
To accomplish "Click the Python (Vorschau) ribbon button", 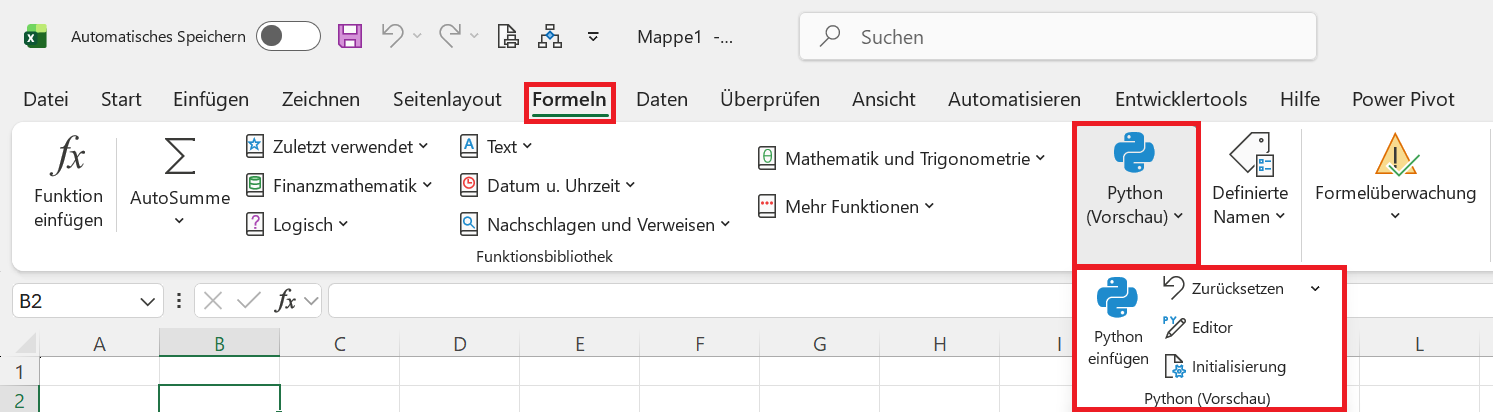I will click(1135, 180).
